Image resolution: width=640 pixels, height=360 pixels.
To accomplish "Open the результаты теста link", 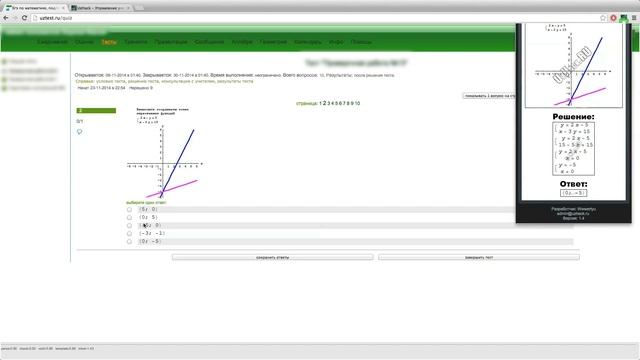I will click(x=235, y=81).
